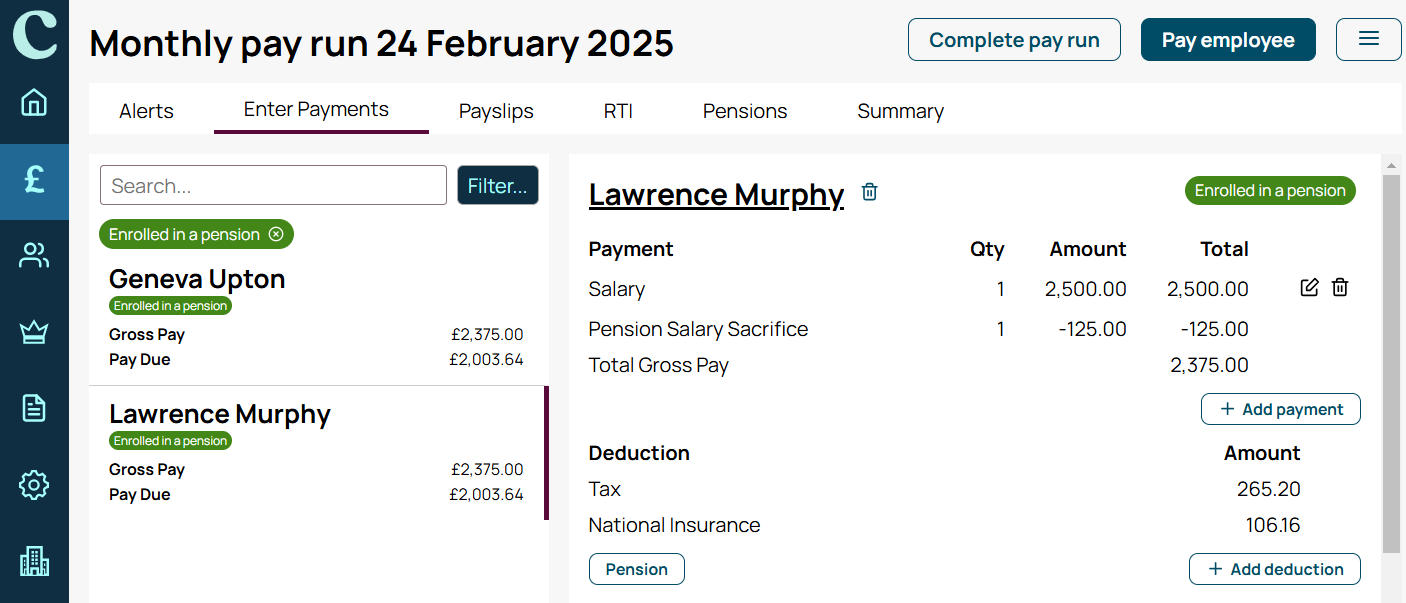The width and height of the screenshot is (1406, 603).
Task: Click the company building icon
Action: [x=34, y=561]
